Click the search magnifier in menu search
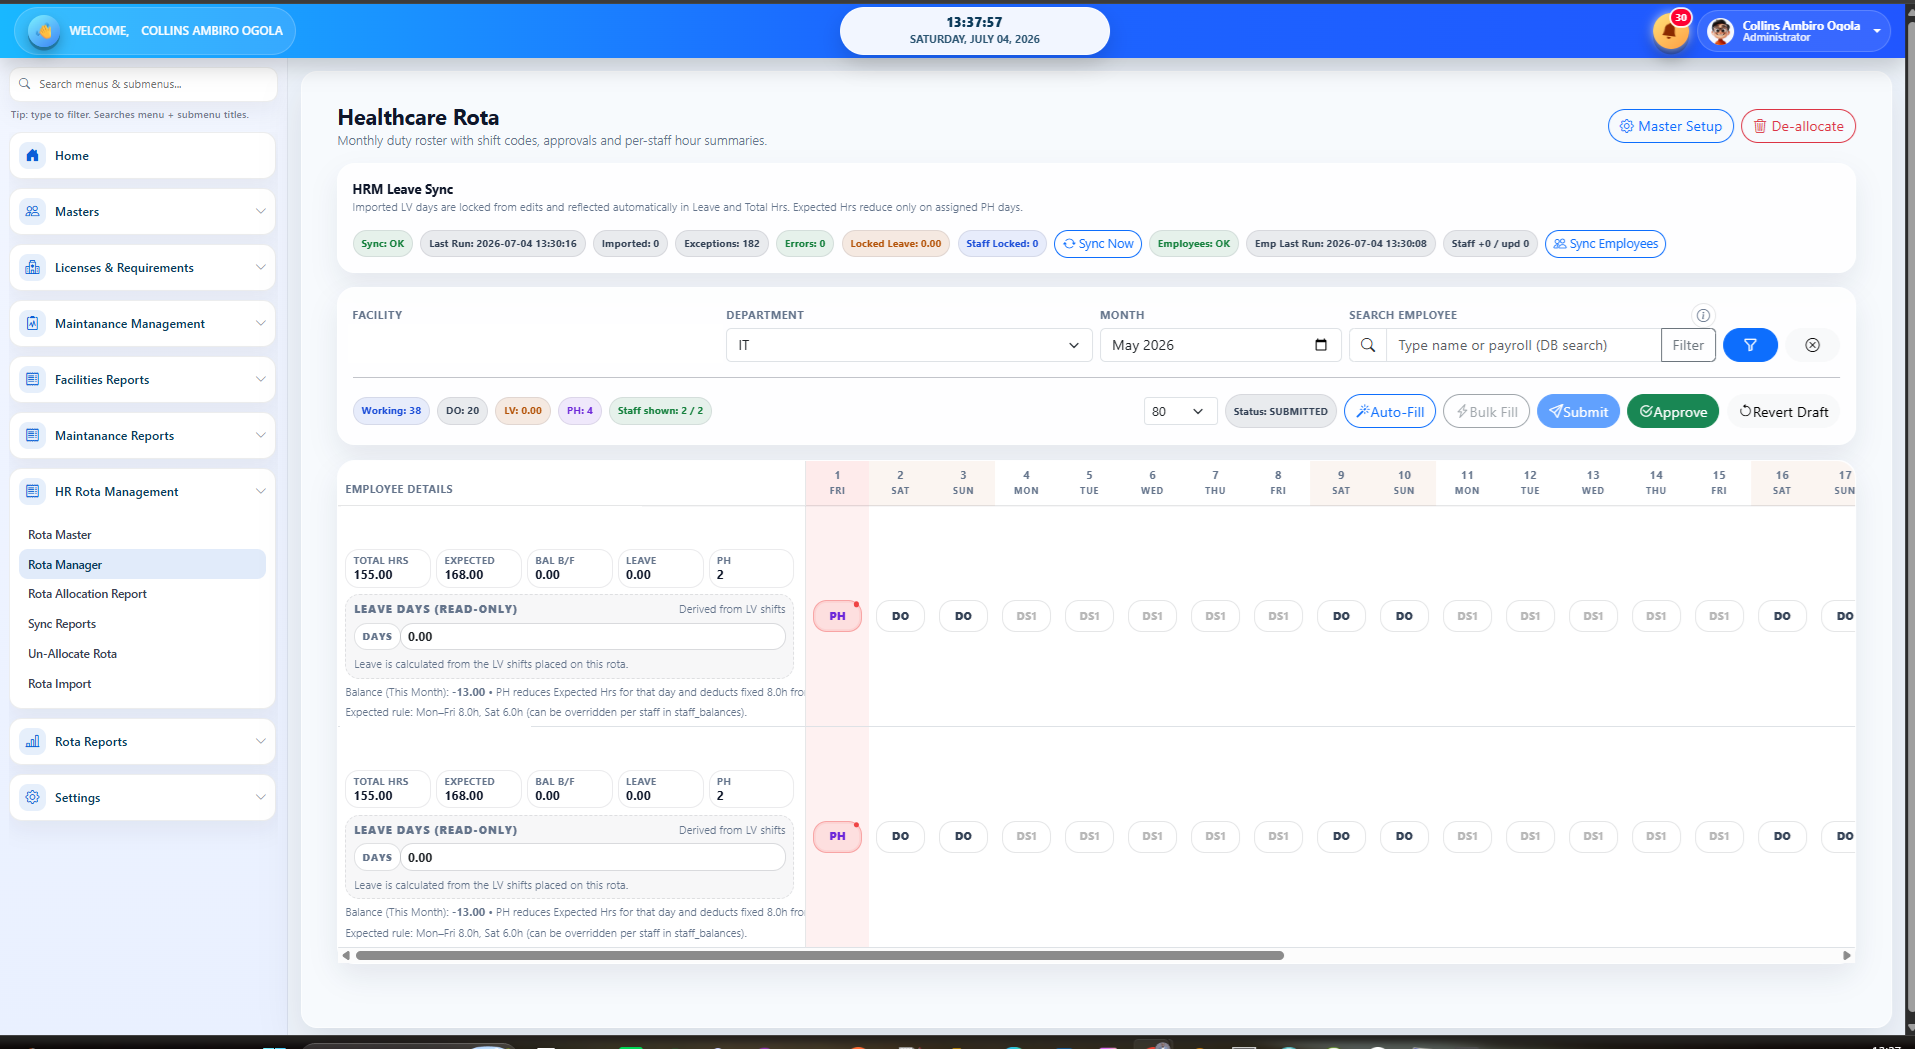The image size is (1915, 1049). pyautogui.click(x=25, y=84)
